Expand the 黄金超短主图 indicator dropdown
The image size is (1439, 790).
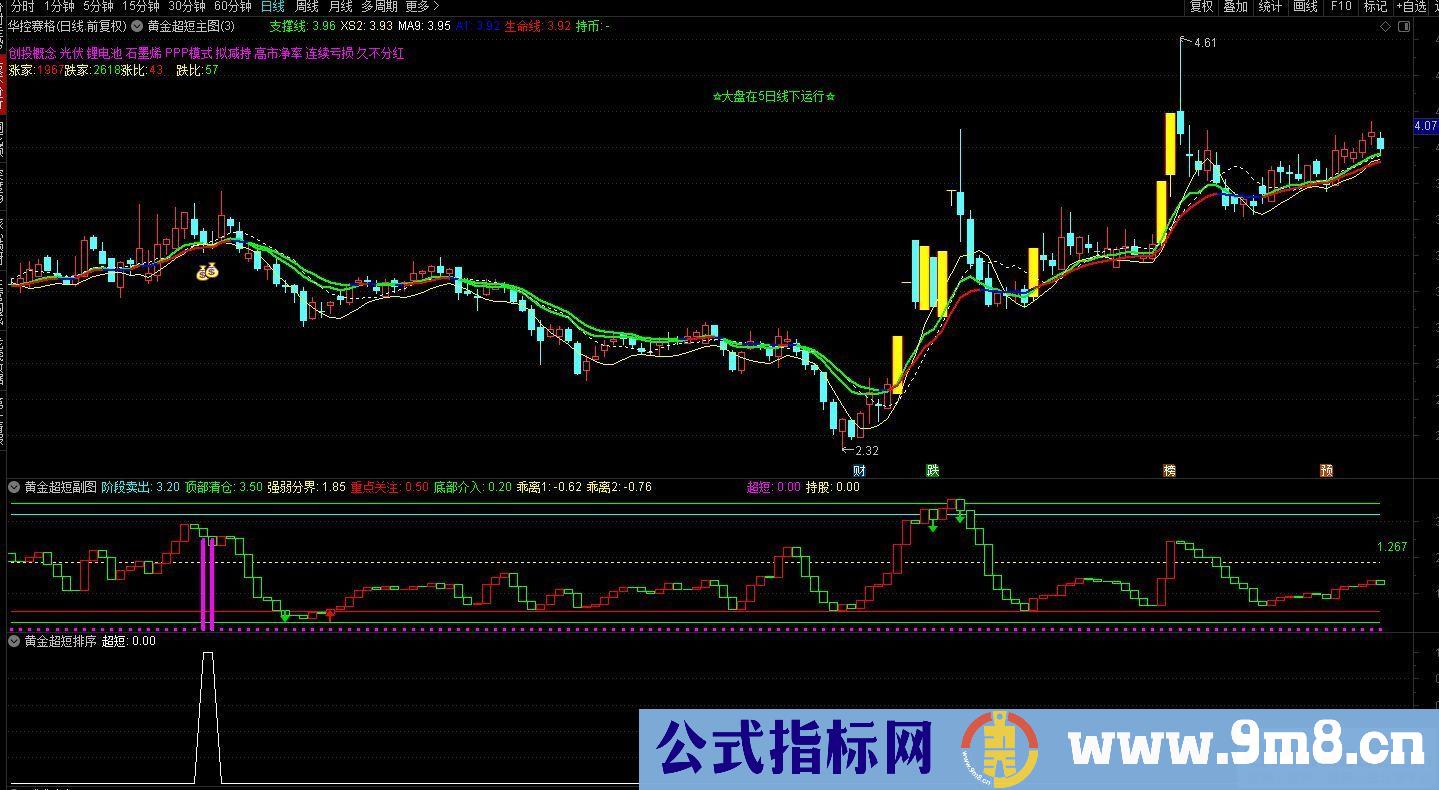tap(137, 26)
